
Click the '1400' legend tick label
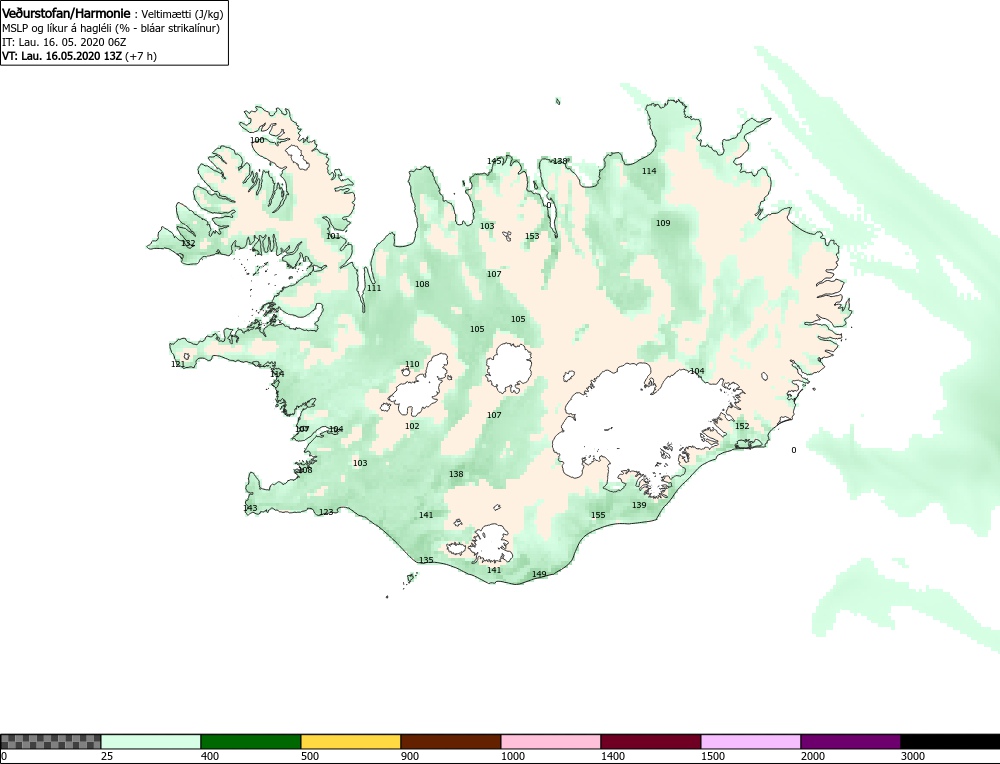(x=613, y=756)
